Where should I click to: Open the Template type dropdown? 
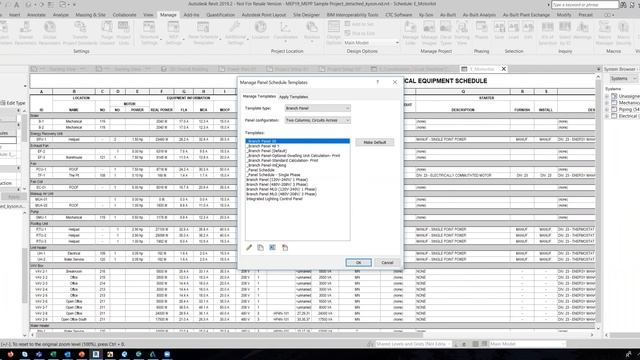tap(318, 108)
